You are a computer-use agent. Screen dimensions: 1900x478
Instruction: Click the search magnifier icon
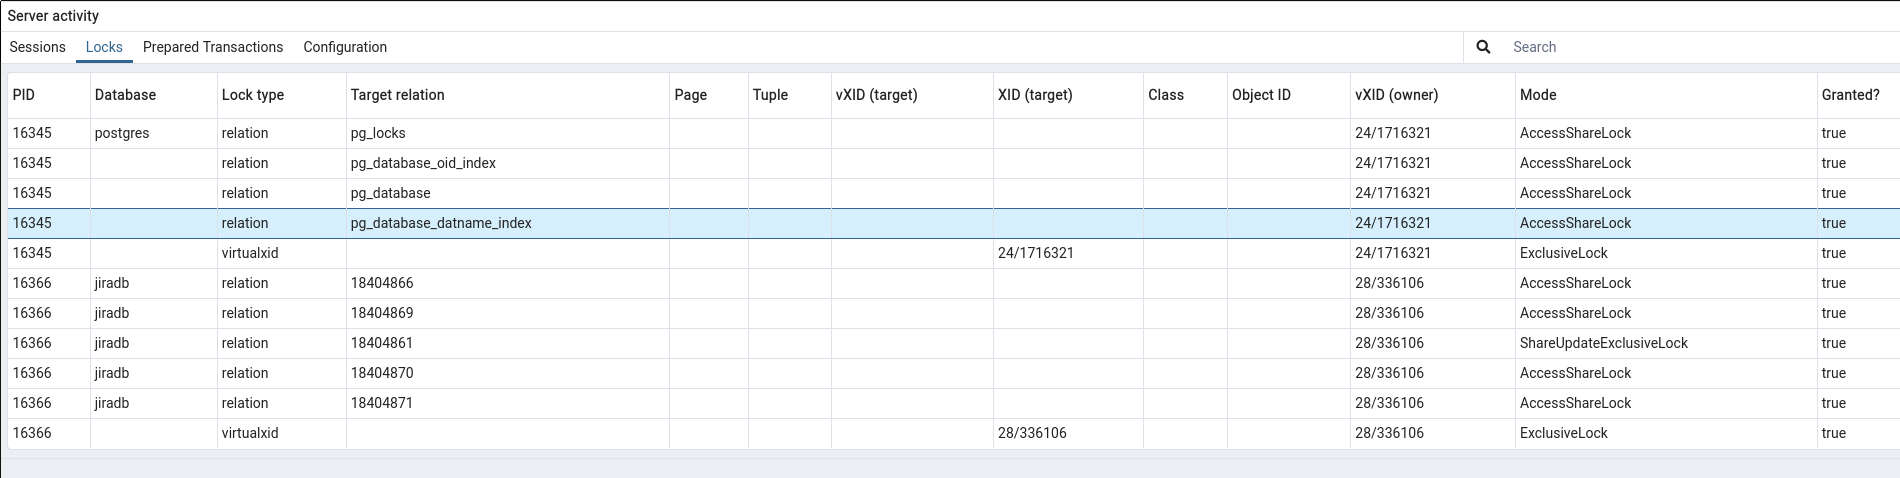1483,47
